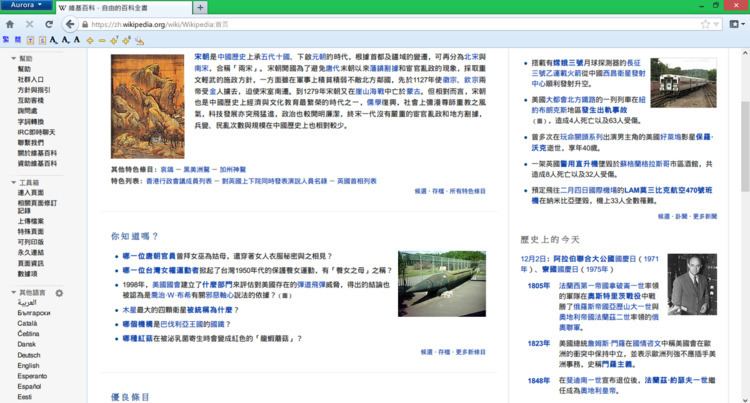Open a new tab with the plus button
Viewport: 750px width, 403px height.
[x=201, y=7]
